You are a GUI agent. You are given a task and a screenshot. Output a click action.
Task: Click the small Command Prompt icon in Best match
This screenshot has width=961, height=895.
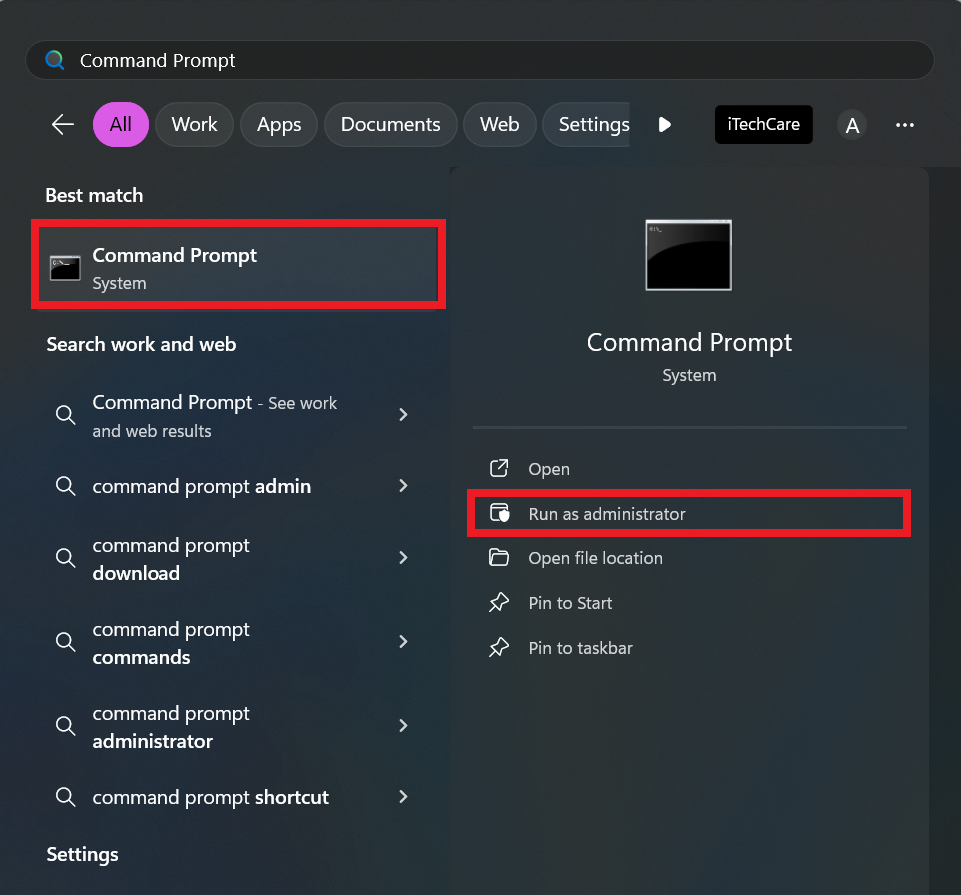coord(65,268)
